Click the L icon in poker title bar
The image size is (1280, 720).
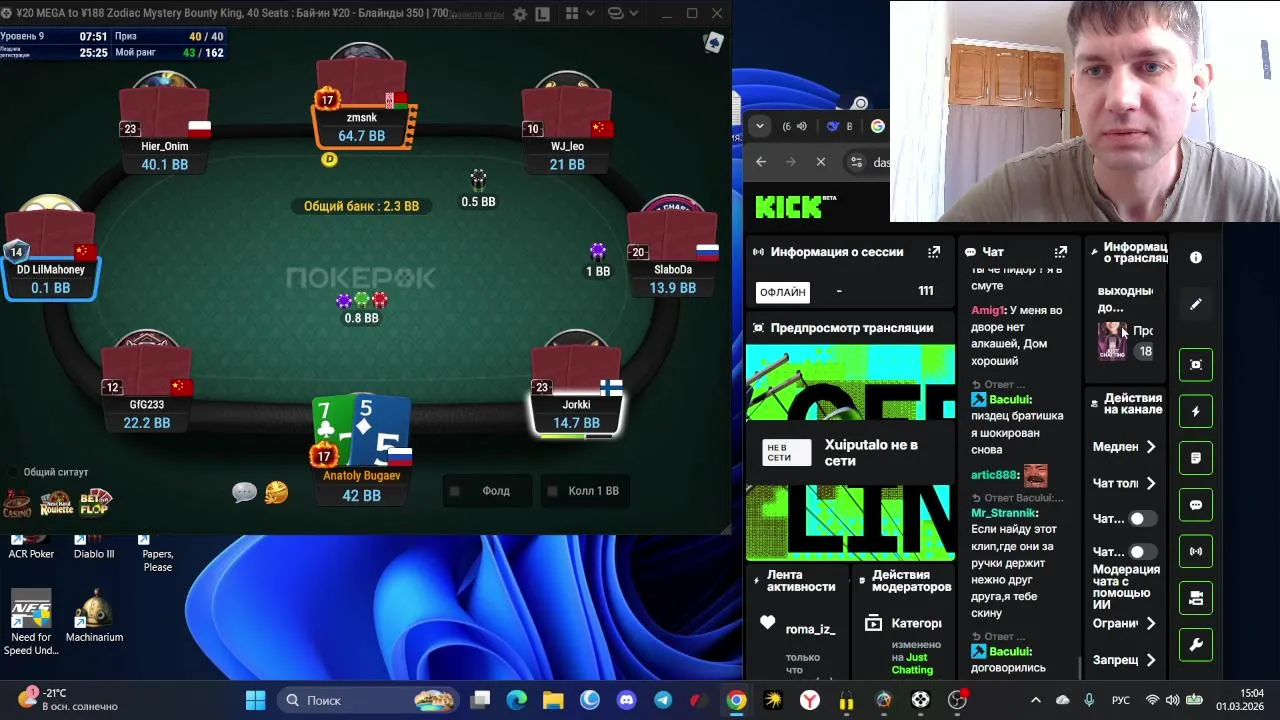click(x=542, y=14)
